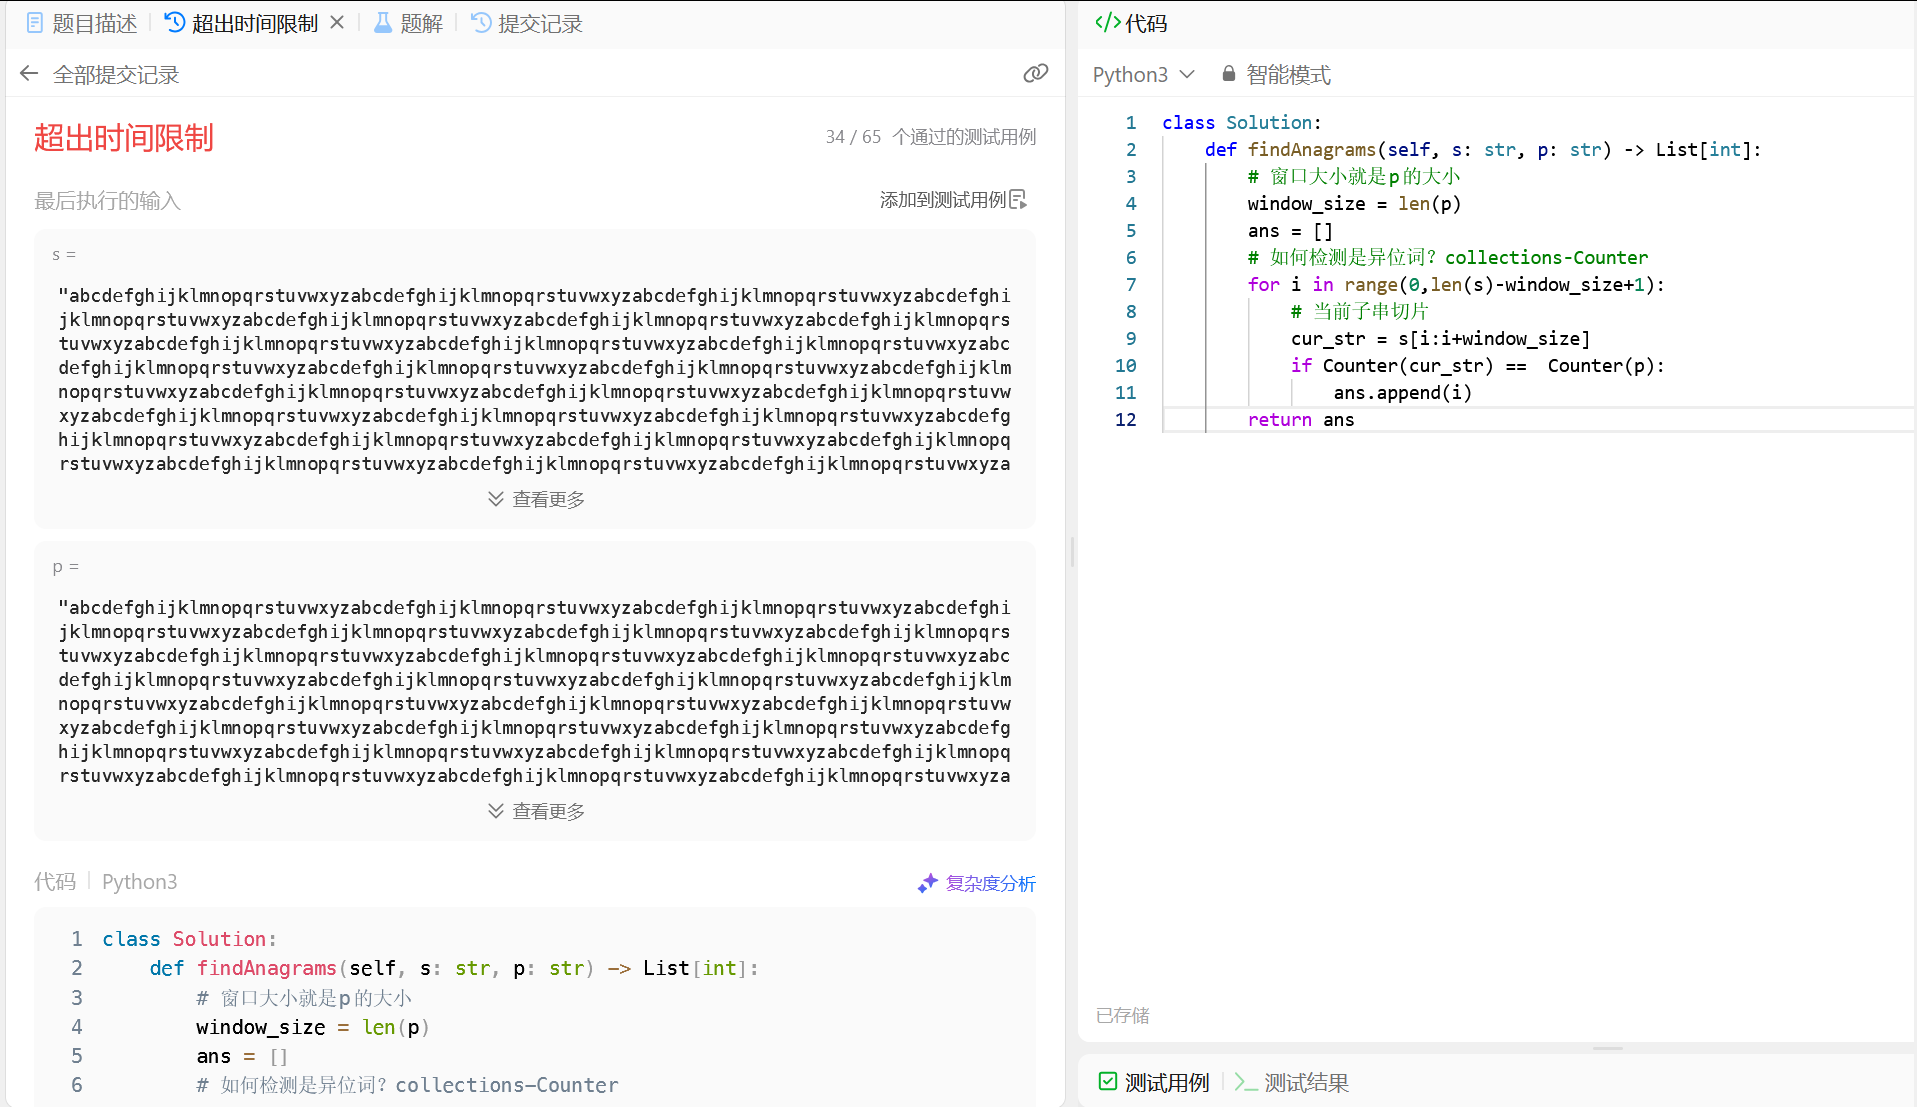1917x1107 pixels.
Task: Click the 代码 panel code icon
Action: click(1107, 22)
